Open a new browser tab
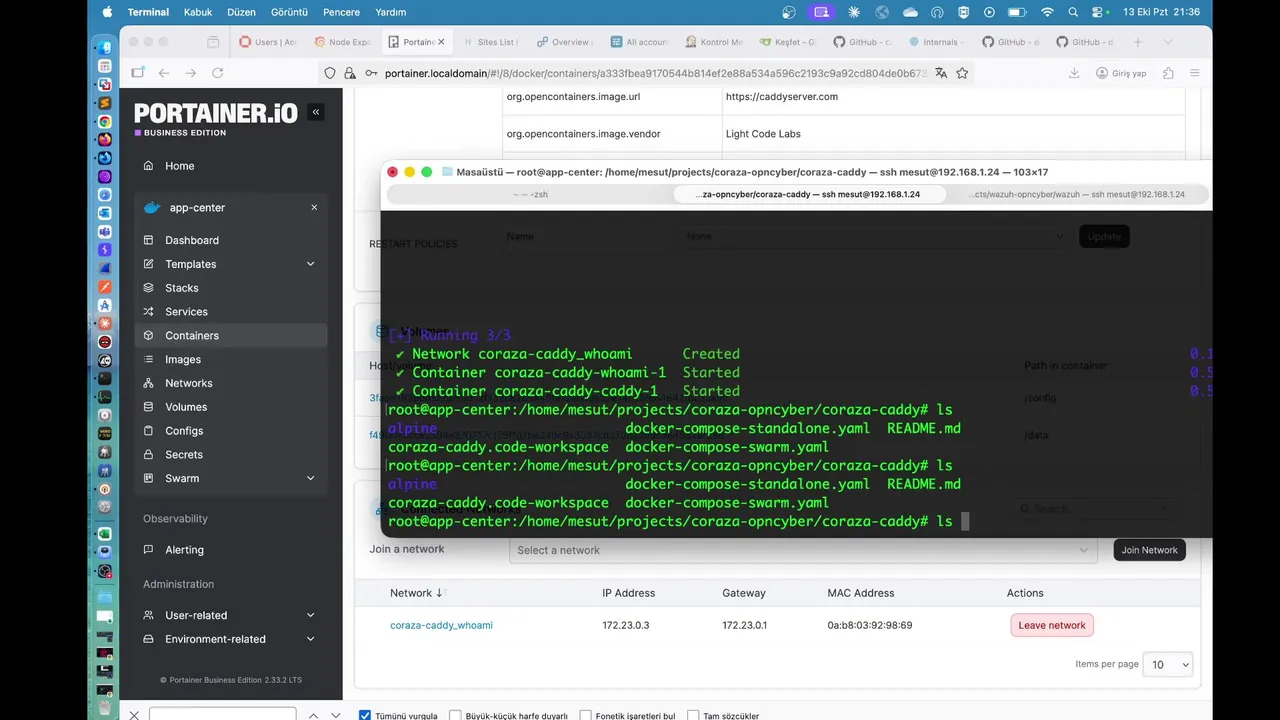This screenshot has width=1280, height=720. click(x=1137, y=42)
